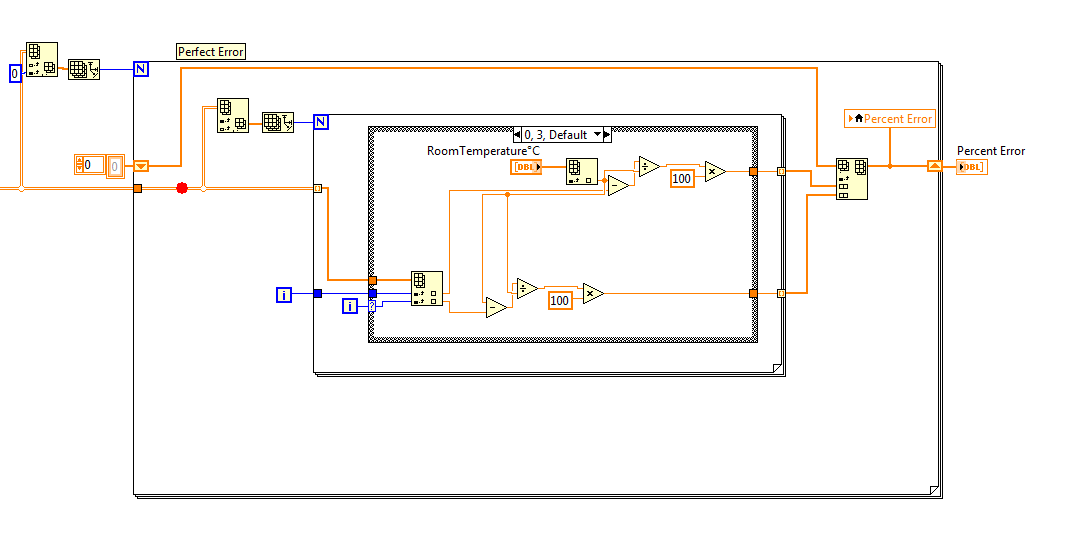
Task: Select the greyed array constant element 0
Action: 115,166
